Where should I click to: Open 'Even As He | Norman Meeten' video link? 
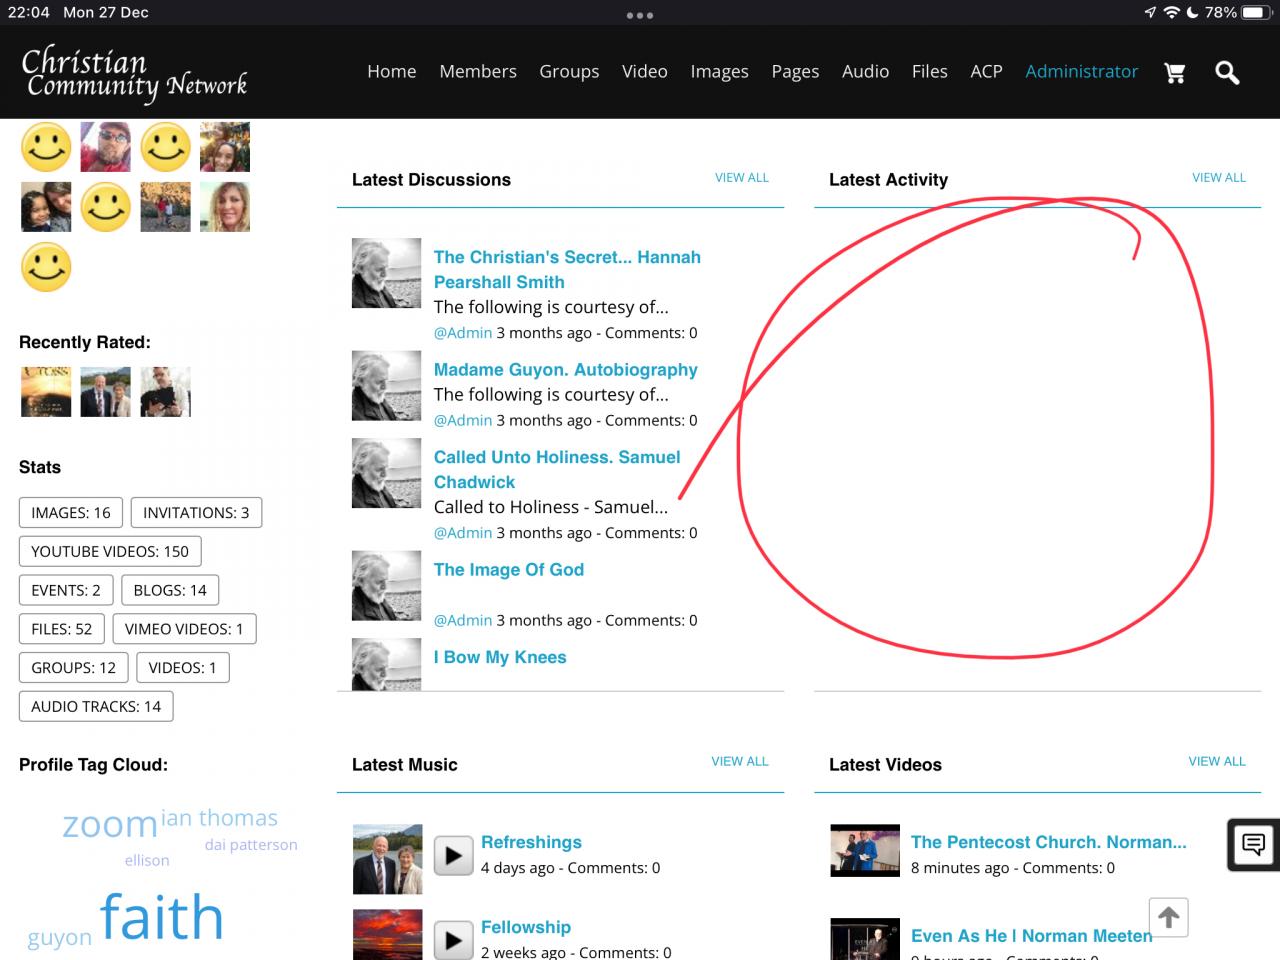[1031, 936]
